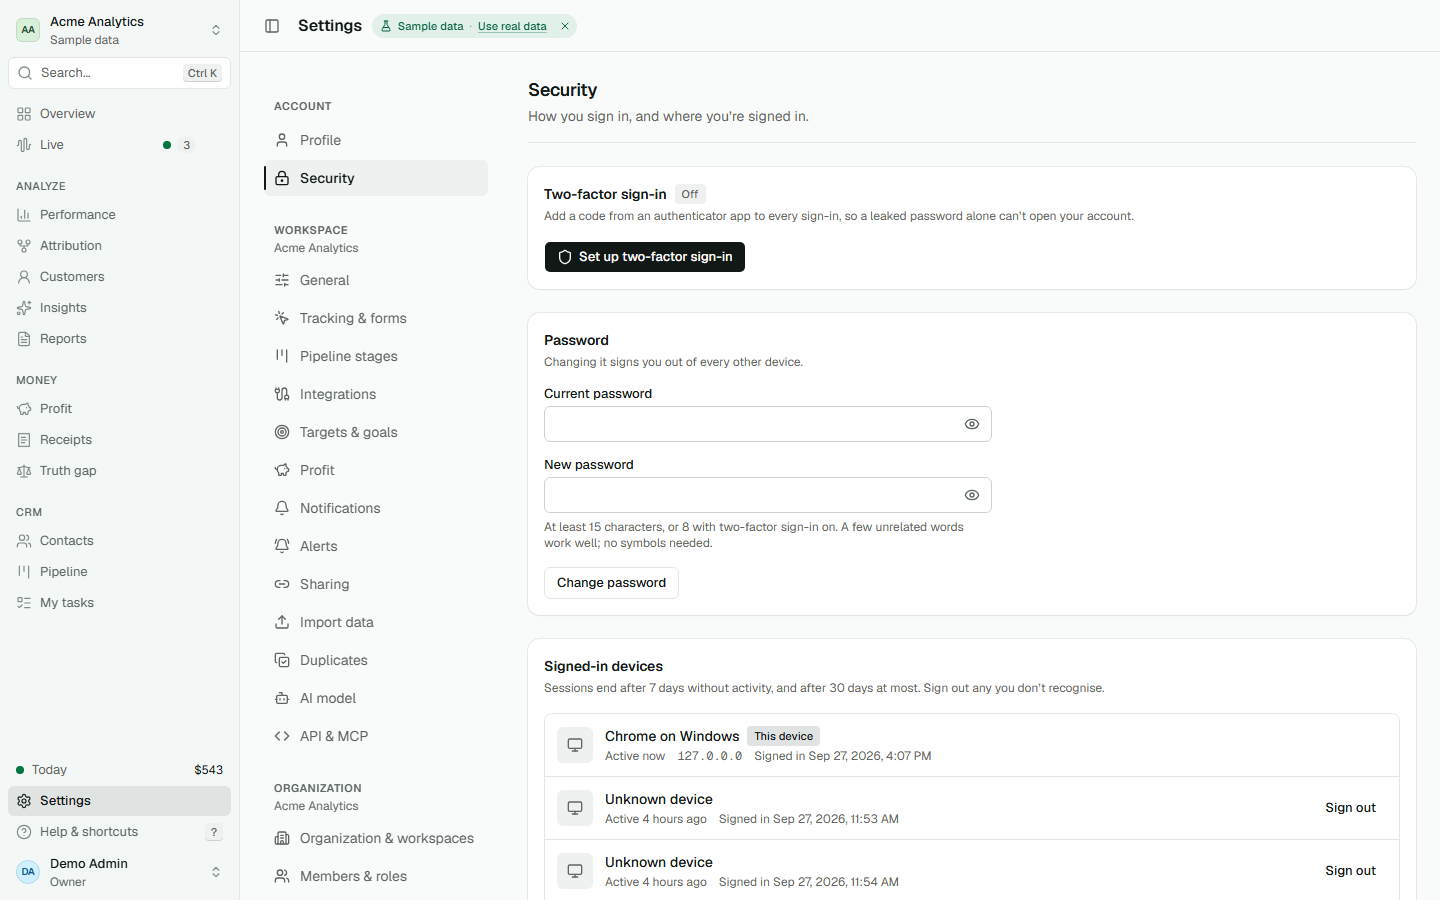The image size is (1440, 900).
Task: Click the two-factor Off status badge
Action: point(690,194)
